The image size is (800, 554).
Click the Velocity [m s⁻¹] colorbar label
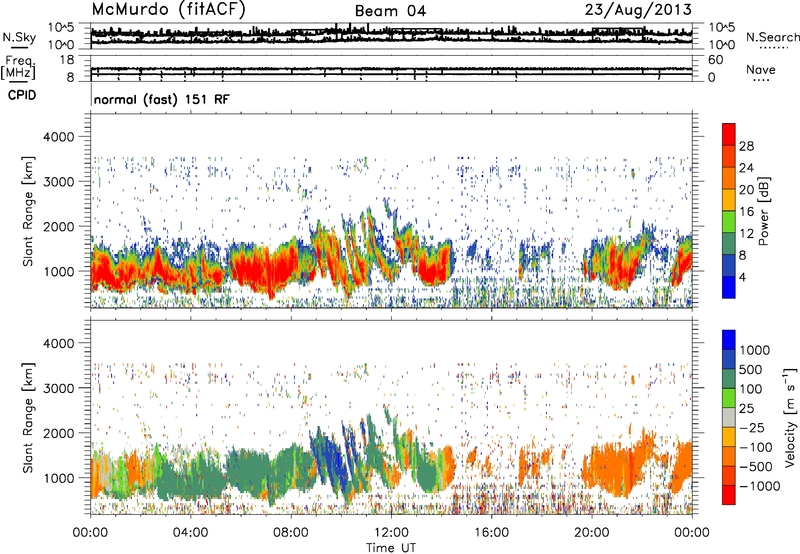(790, 417)
